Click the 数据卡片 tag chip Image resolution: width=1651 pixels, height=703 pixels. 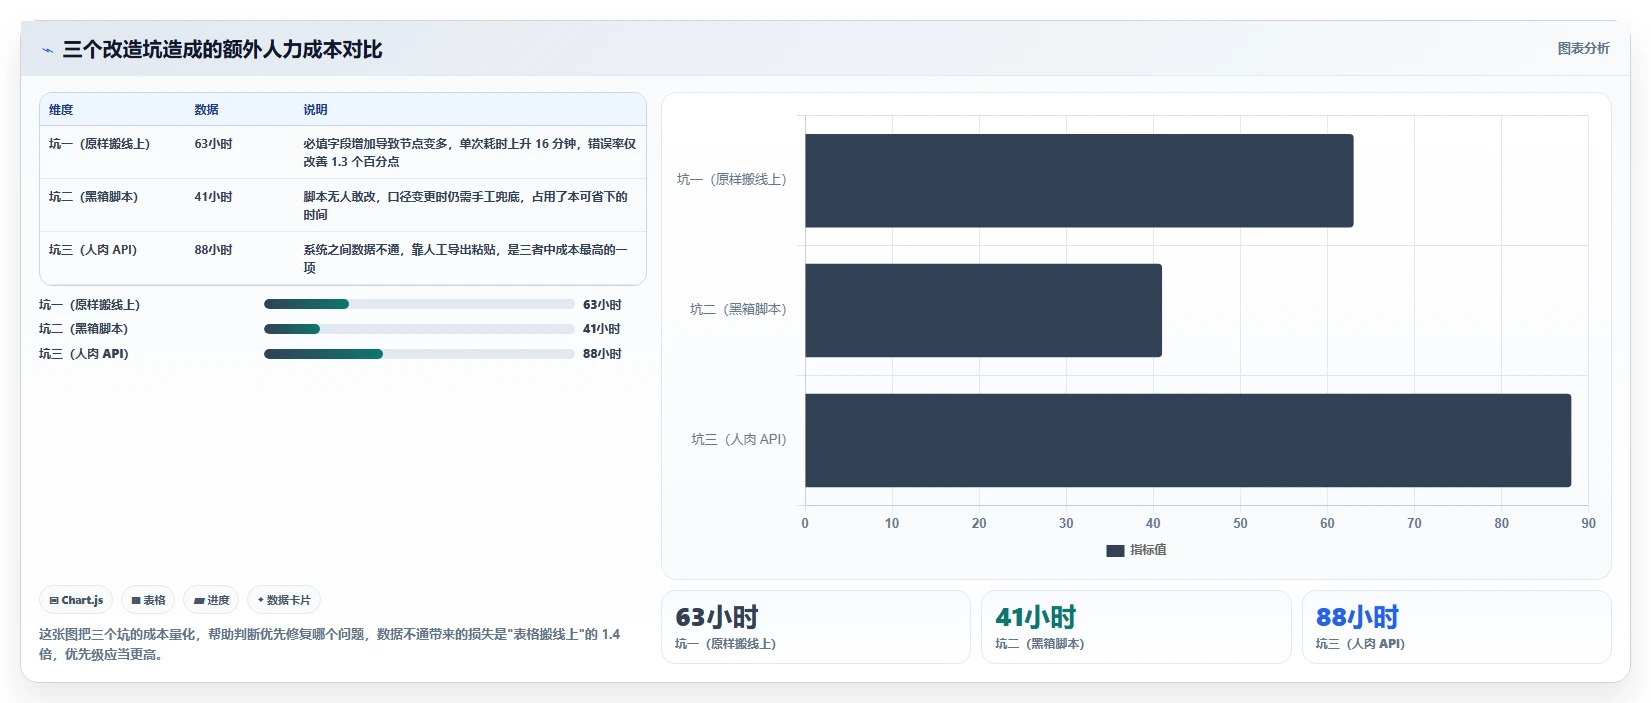click(284, 600)
